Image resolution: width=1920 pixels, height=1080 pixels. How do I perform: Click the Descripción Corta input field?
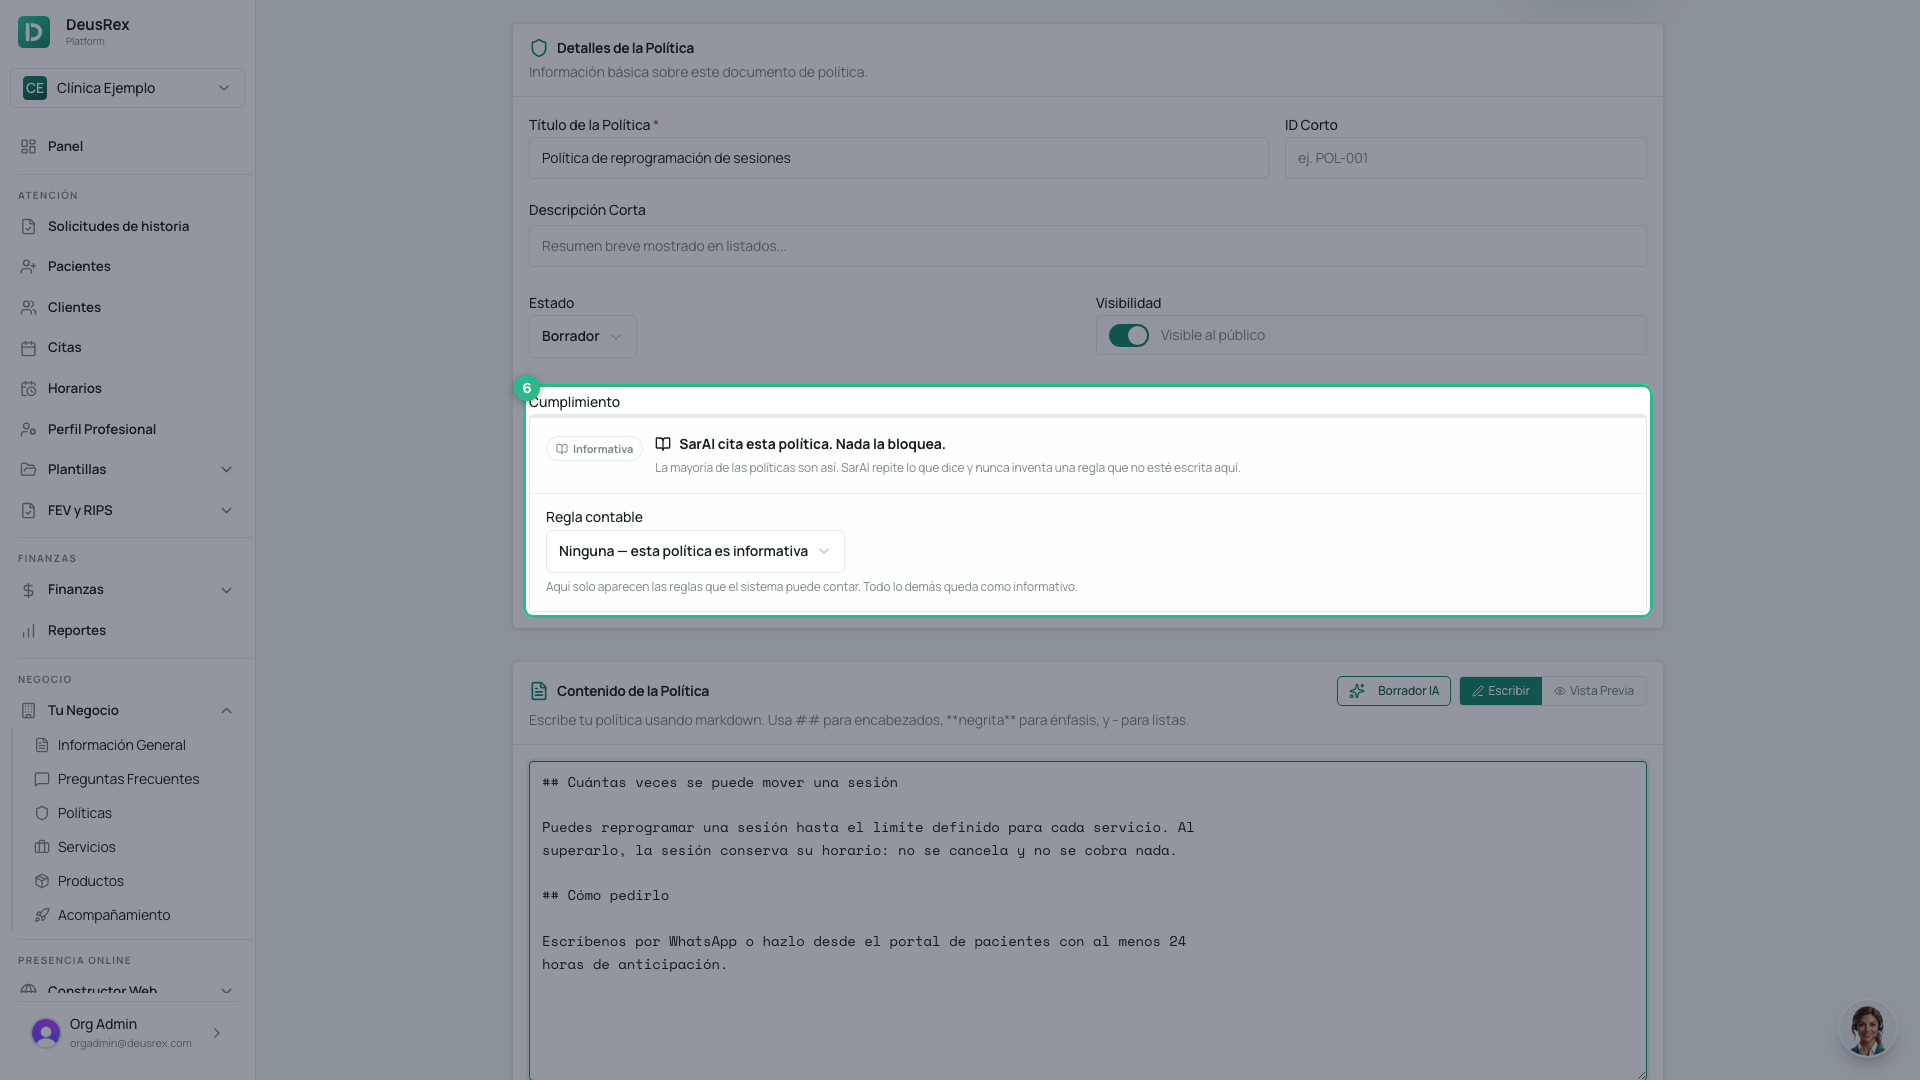[x=1087, y=246]
